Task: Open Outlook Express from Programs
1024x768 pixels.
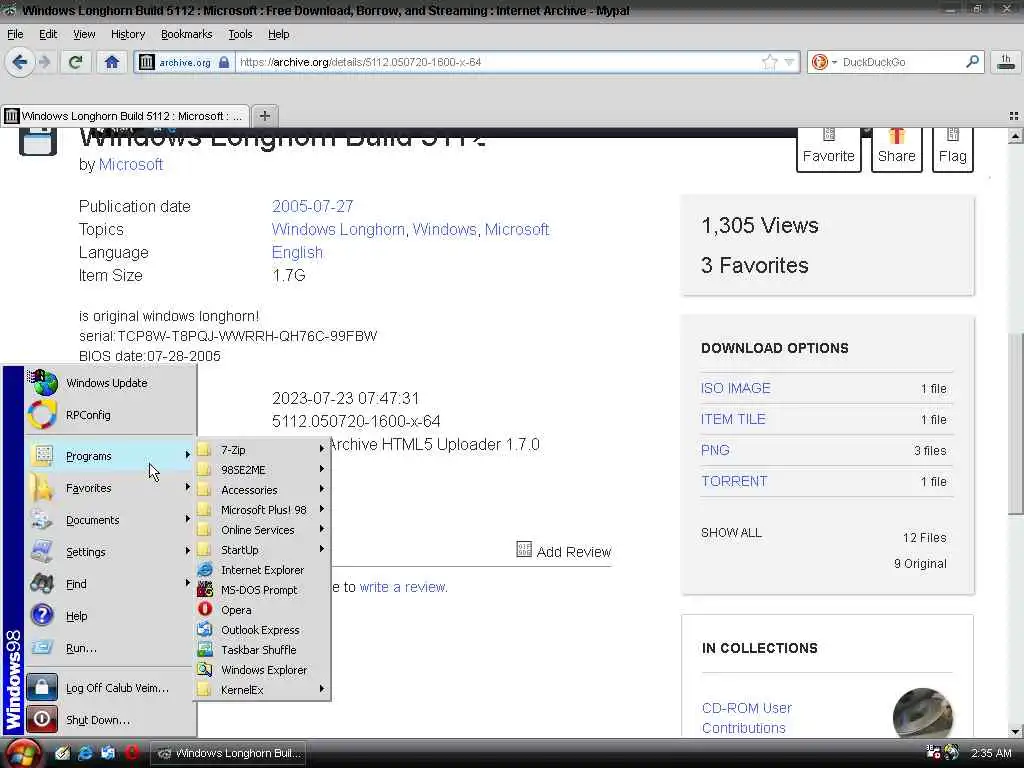Action: (262, 630)
